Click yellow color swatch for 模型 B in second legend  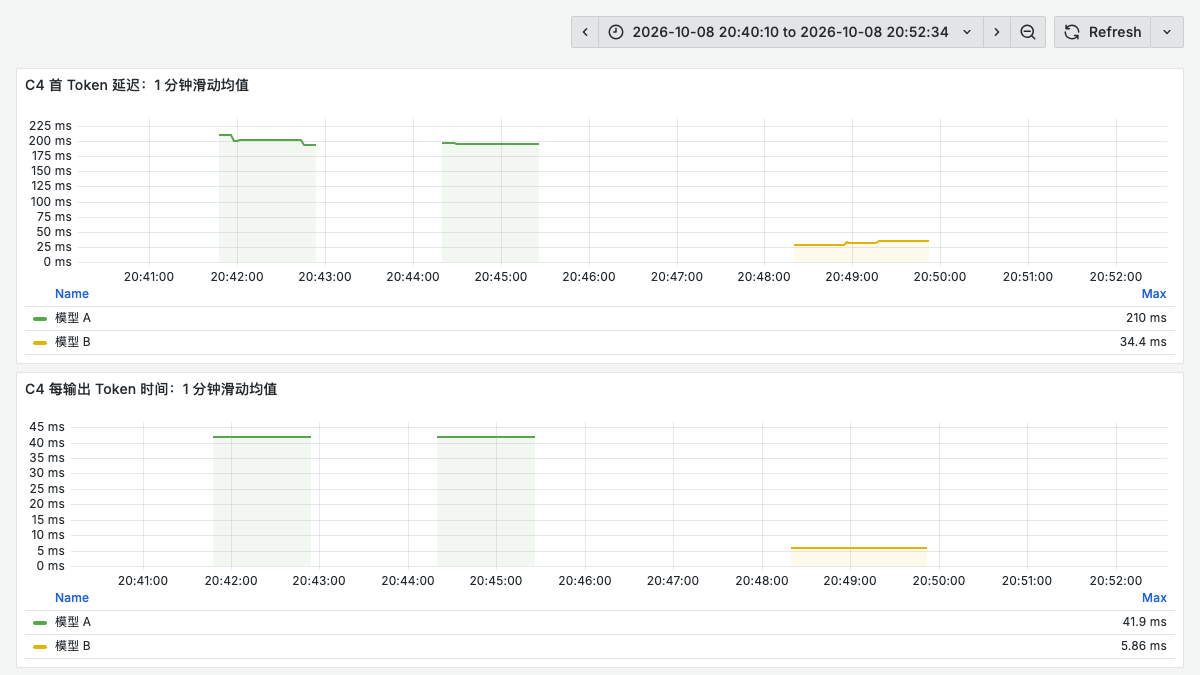(x=40, y=646)
